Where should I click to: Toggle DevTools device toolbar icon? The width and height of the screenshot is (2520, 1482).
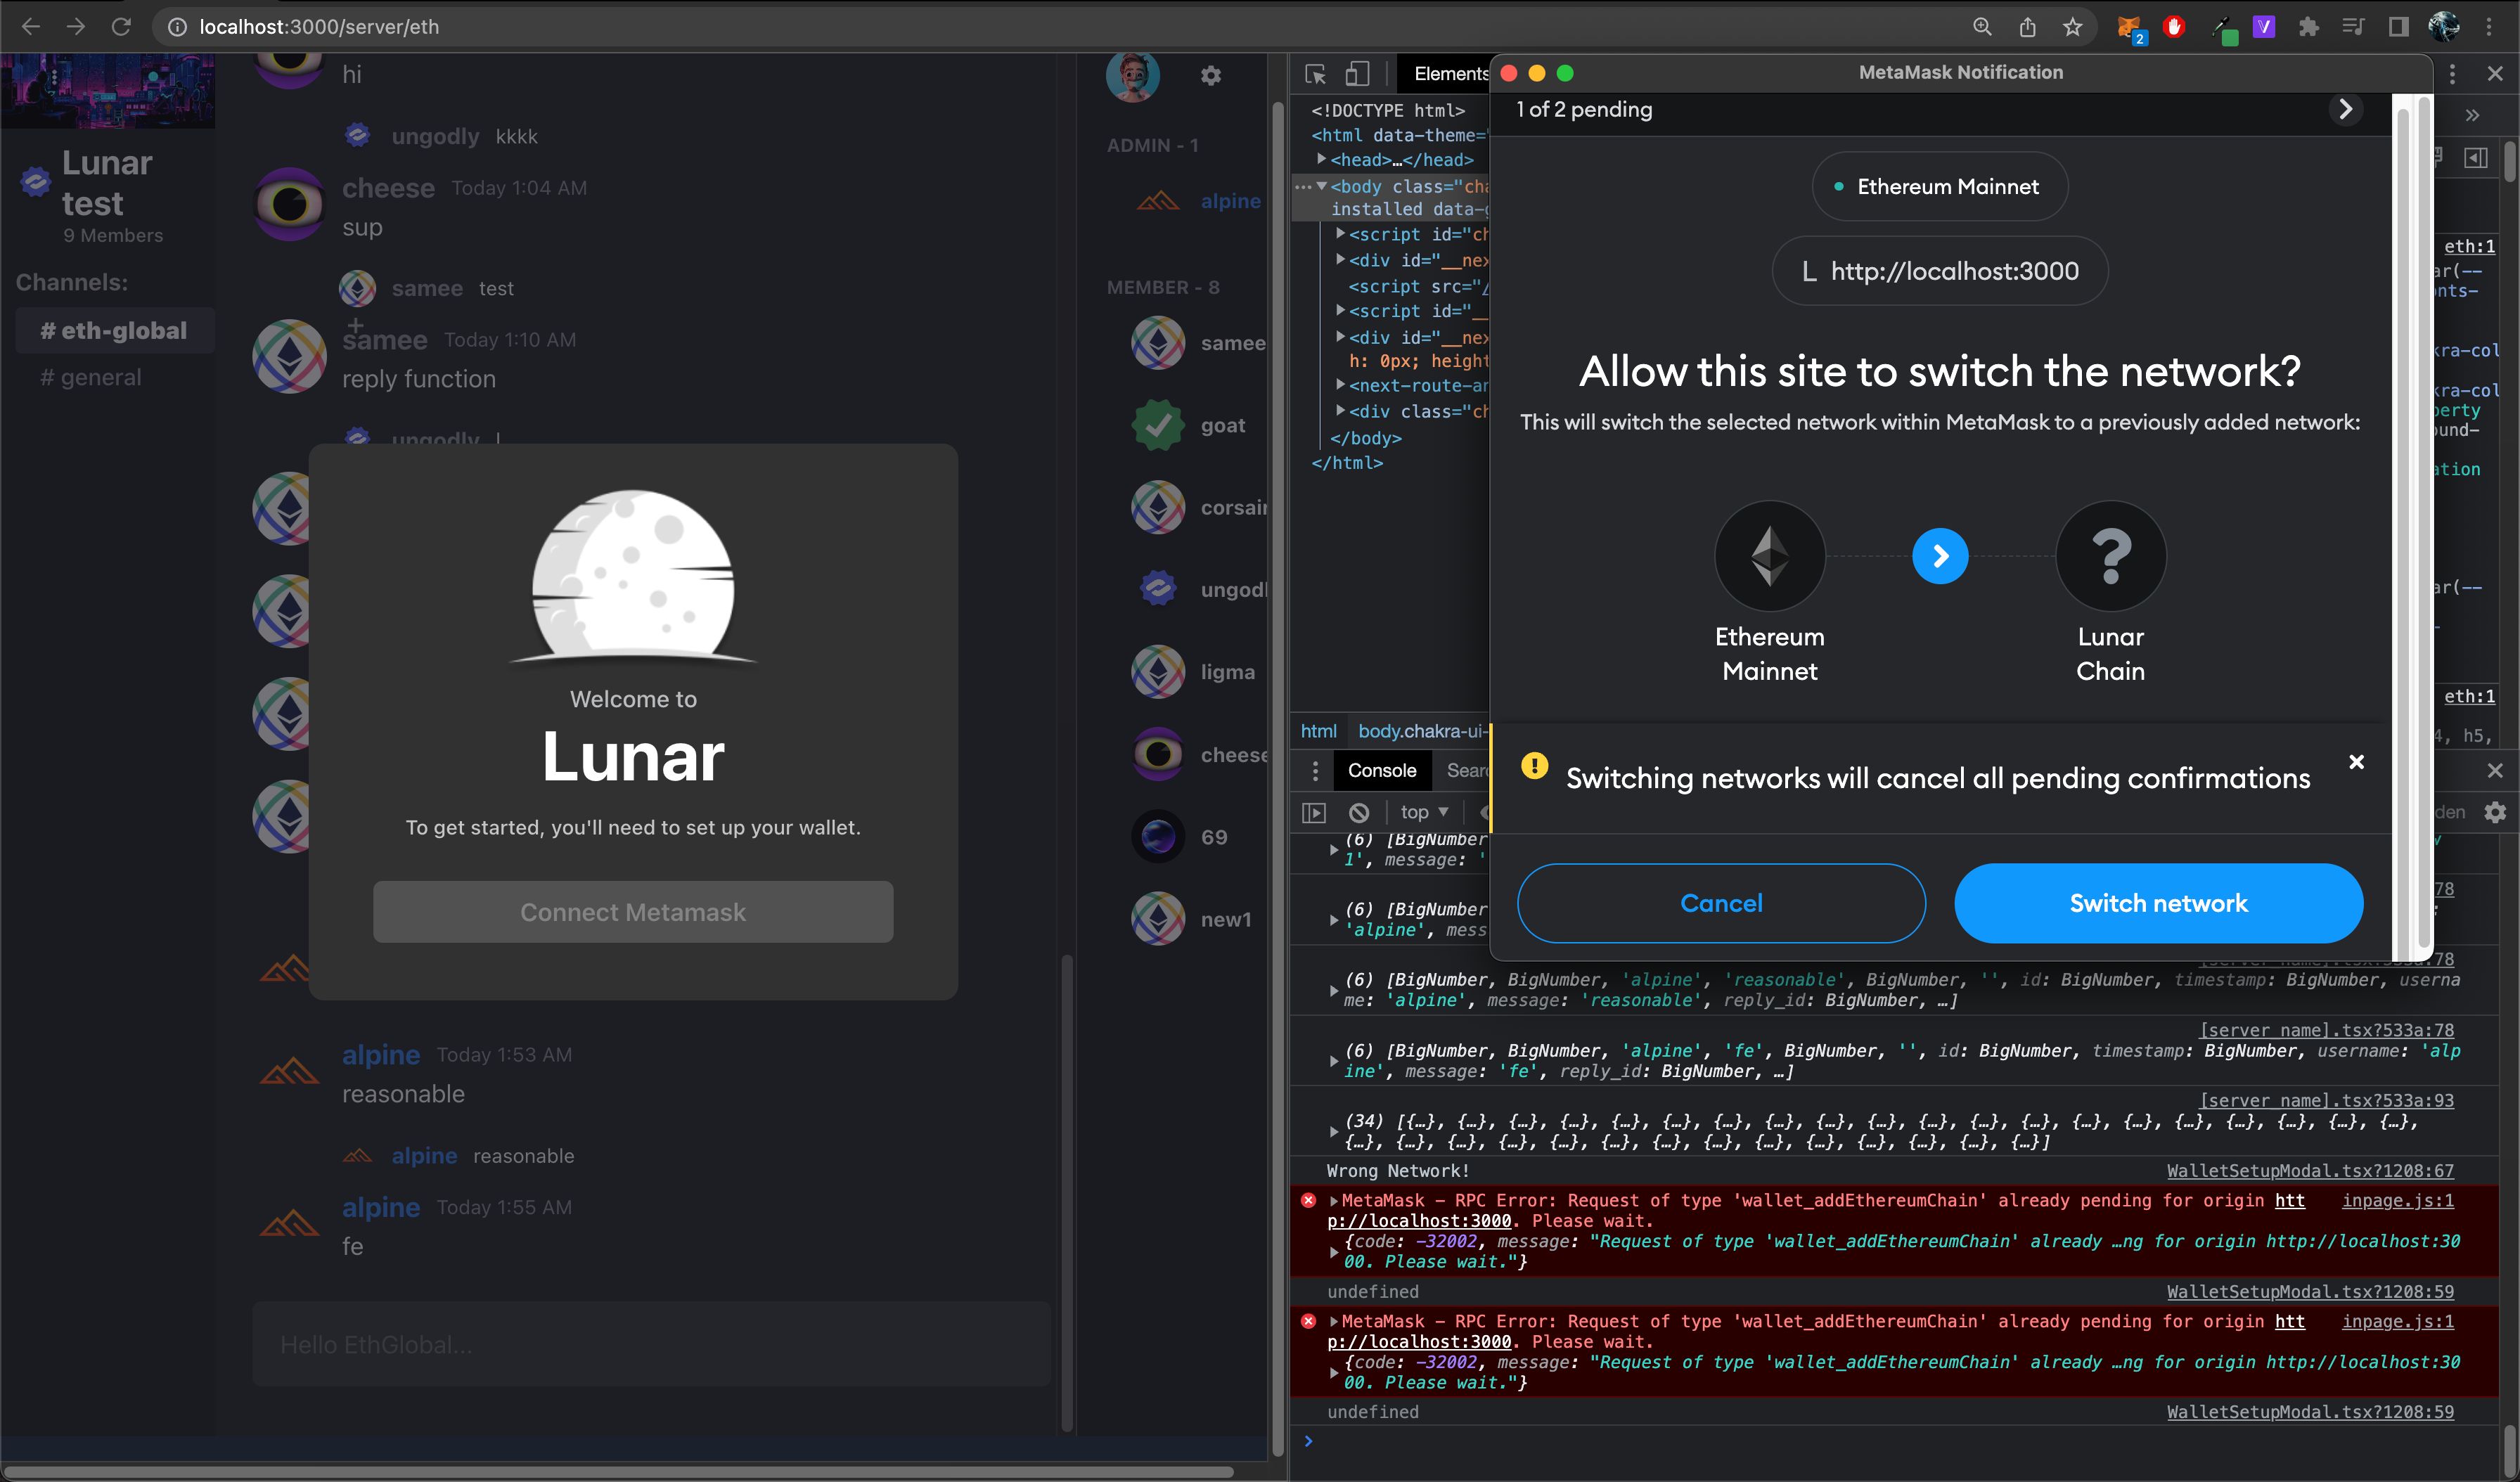click(1357, 74)
